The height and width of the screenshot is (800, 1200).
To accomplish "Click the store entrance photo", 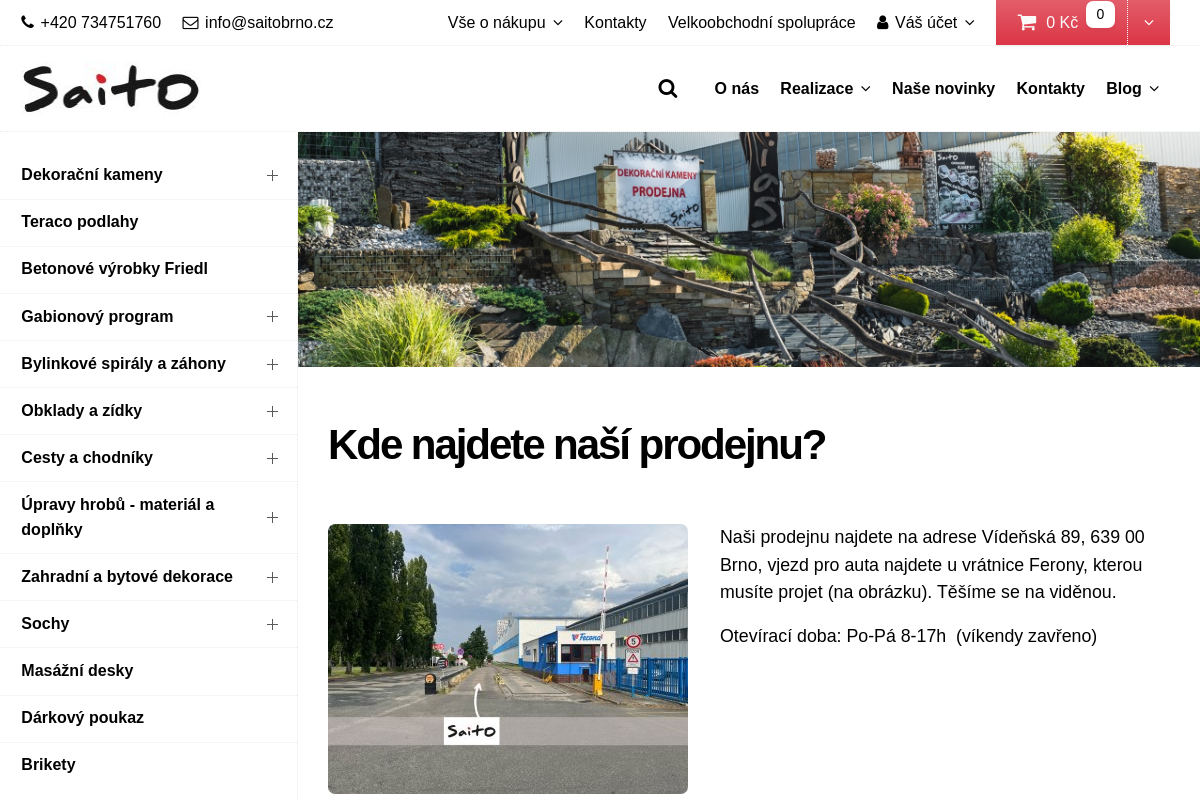I will pyautogui.click(x=508, y=658).
